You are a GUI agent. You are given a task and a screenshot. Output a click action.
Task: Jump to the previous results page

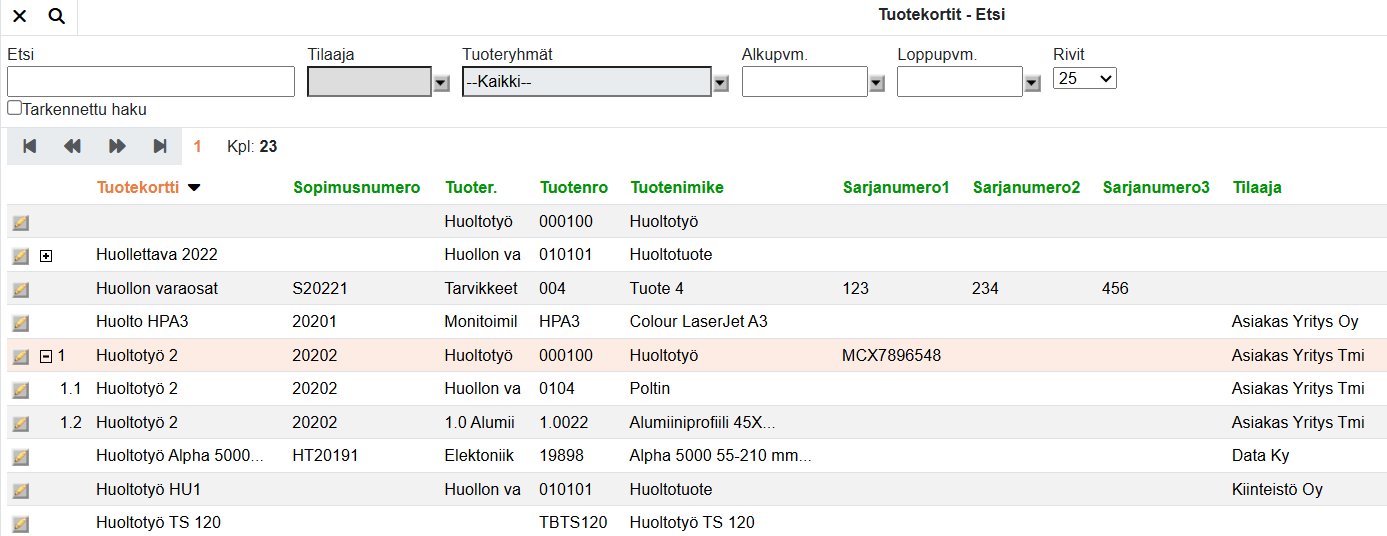[72, 147]
